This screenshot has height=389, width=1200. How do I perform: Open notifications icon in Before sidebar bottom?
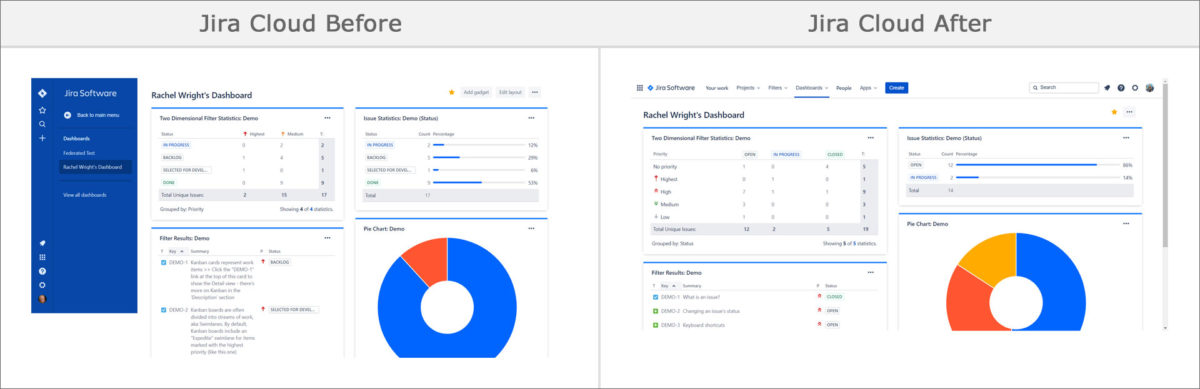coord(42,243)
